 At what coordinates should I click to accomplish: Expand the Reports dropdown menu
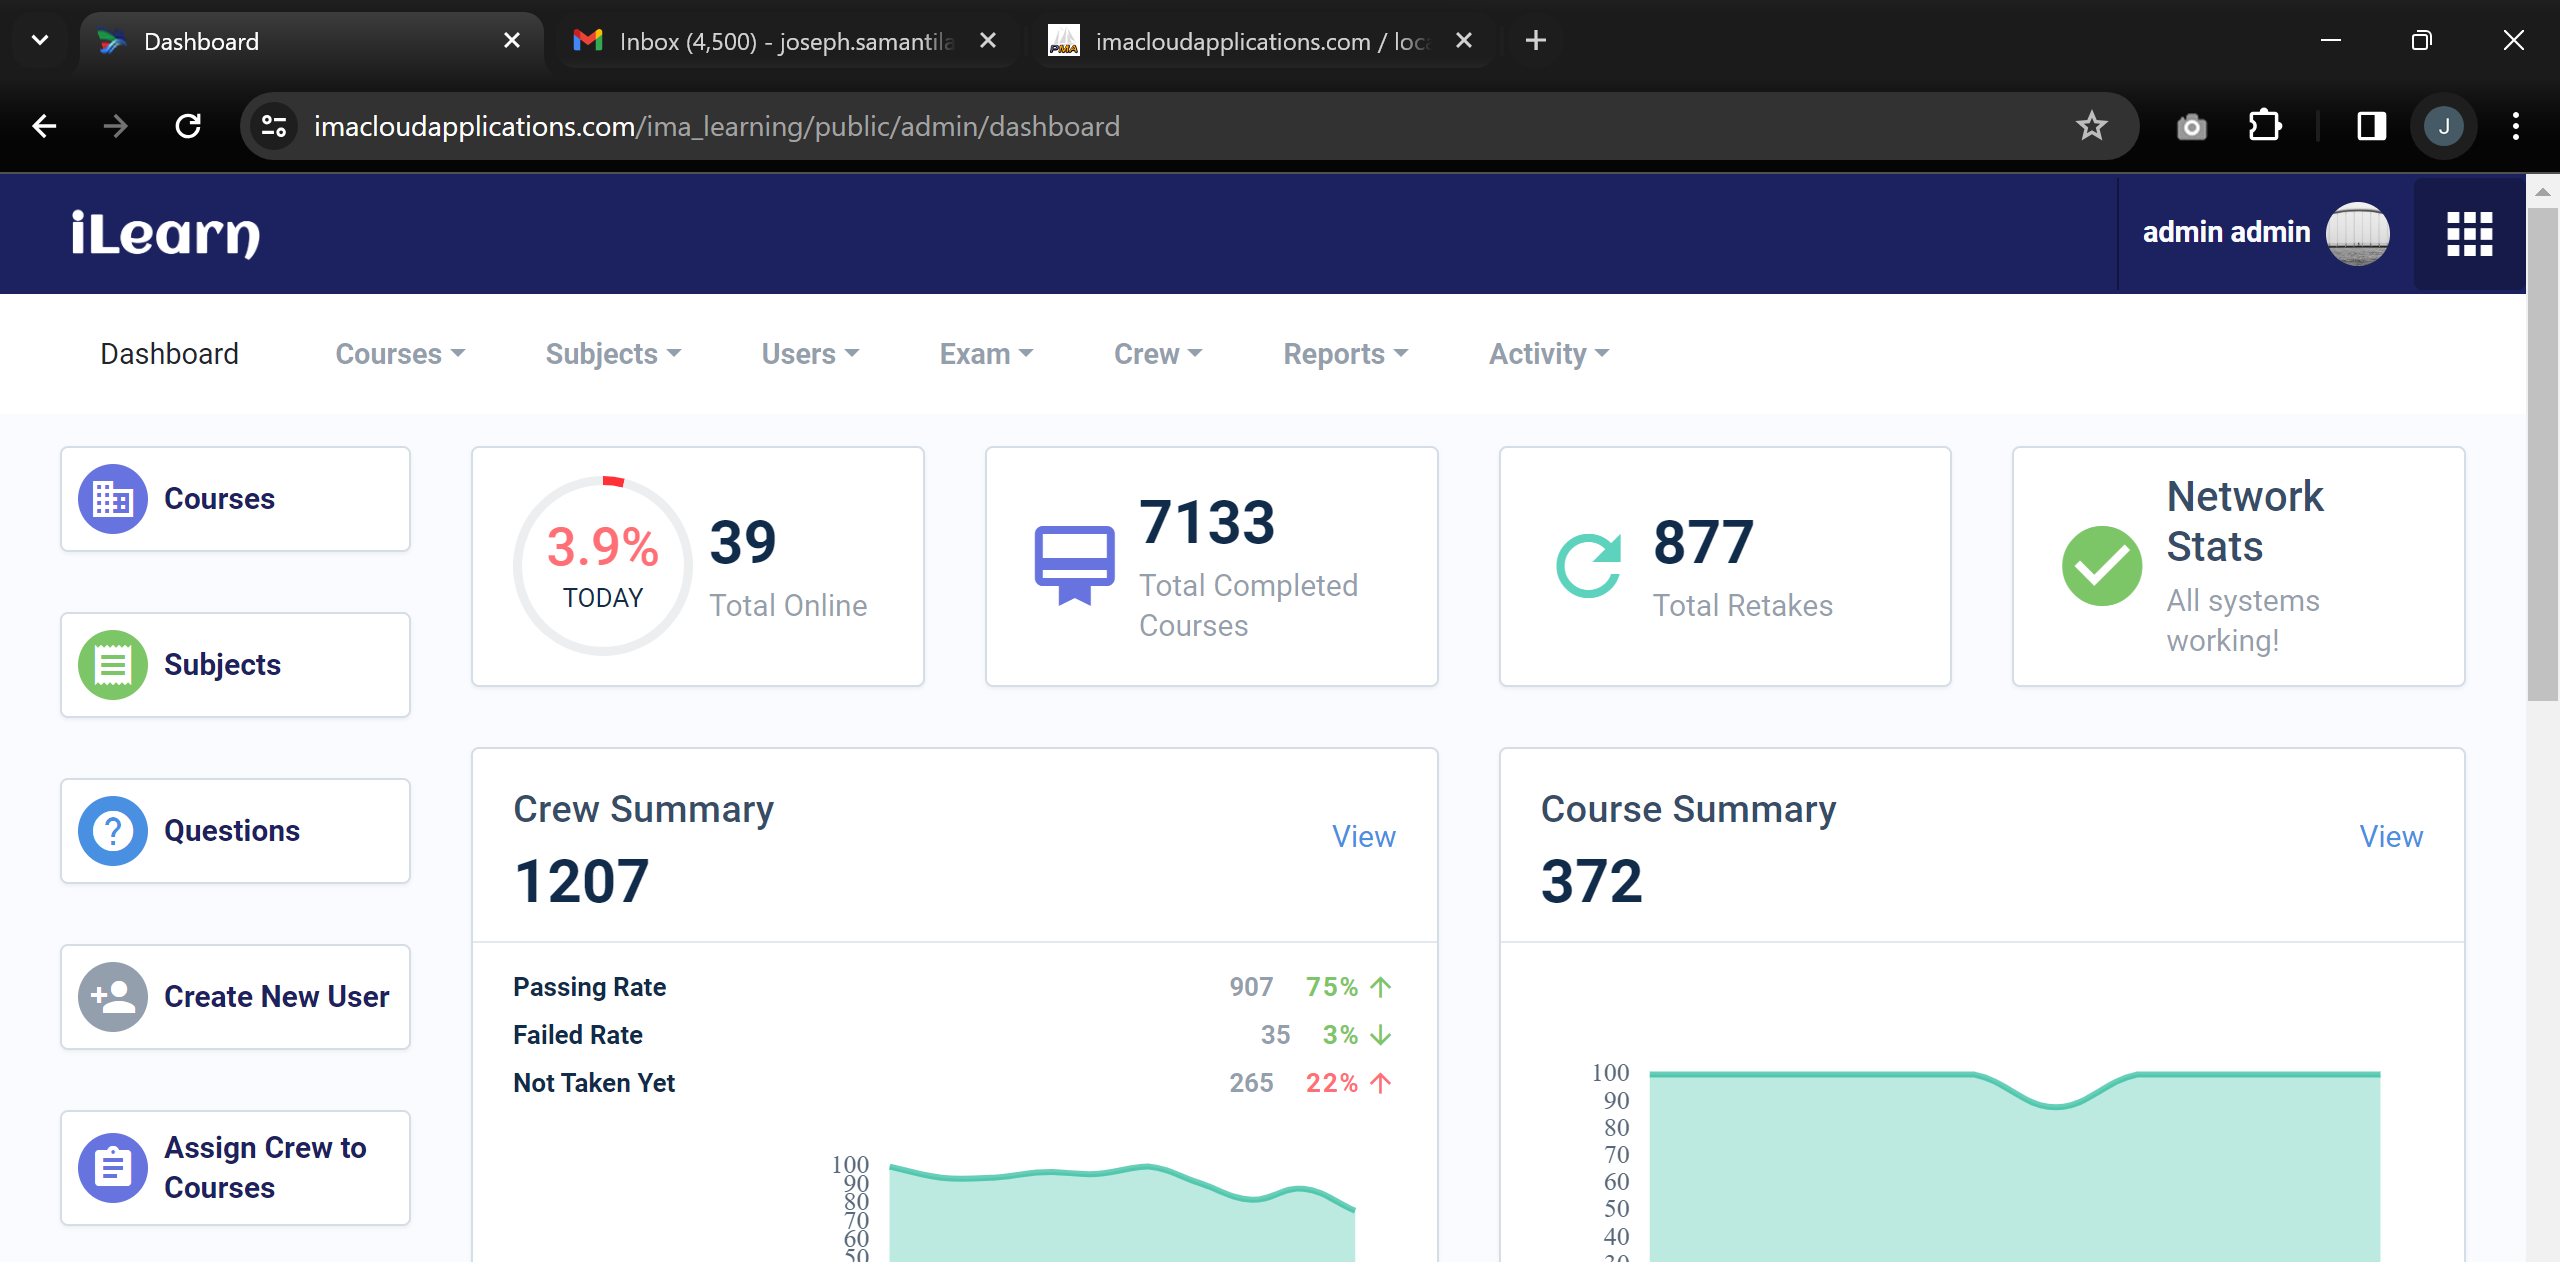click(1346, 354)
